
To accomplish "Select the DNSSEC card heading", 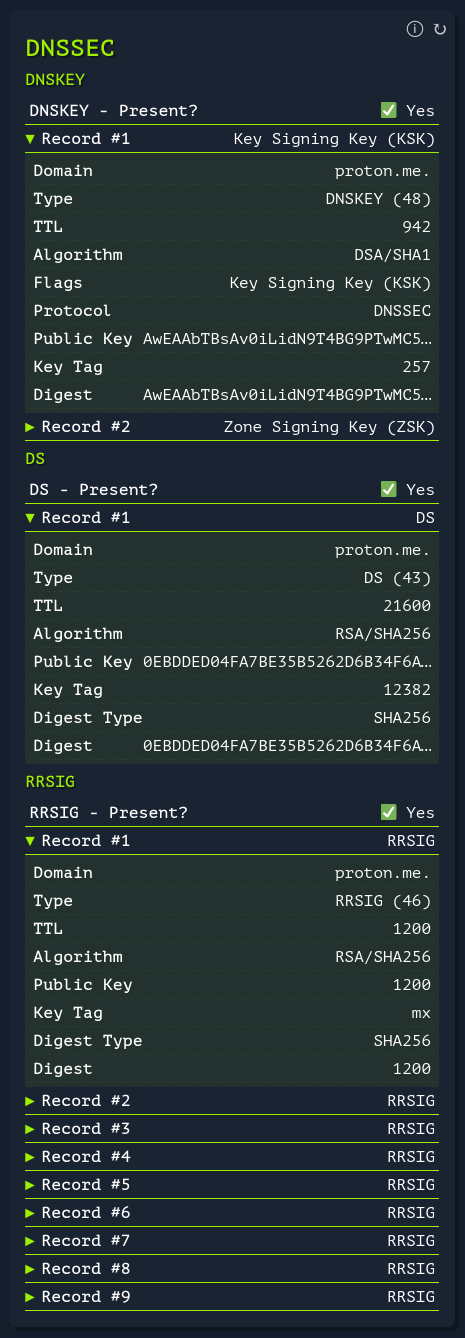I will coord(70,47).
